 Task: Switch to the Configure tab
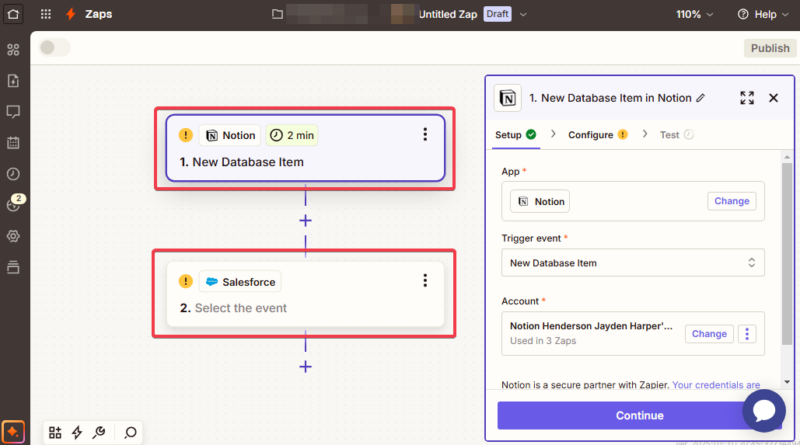[597, 135]
